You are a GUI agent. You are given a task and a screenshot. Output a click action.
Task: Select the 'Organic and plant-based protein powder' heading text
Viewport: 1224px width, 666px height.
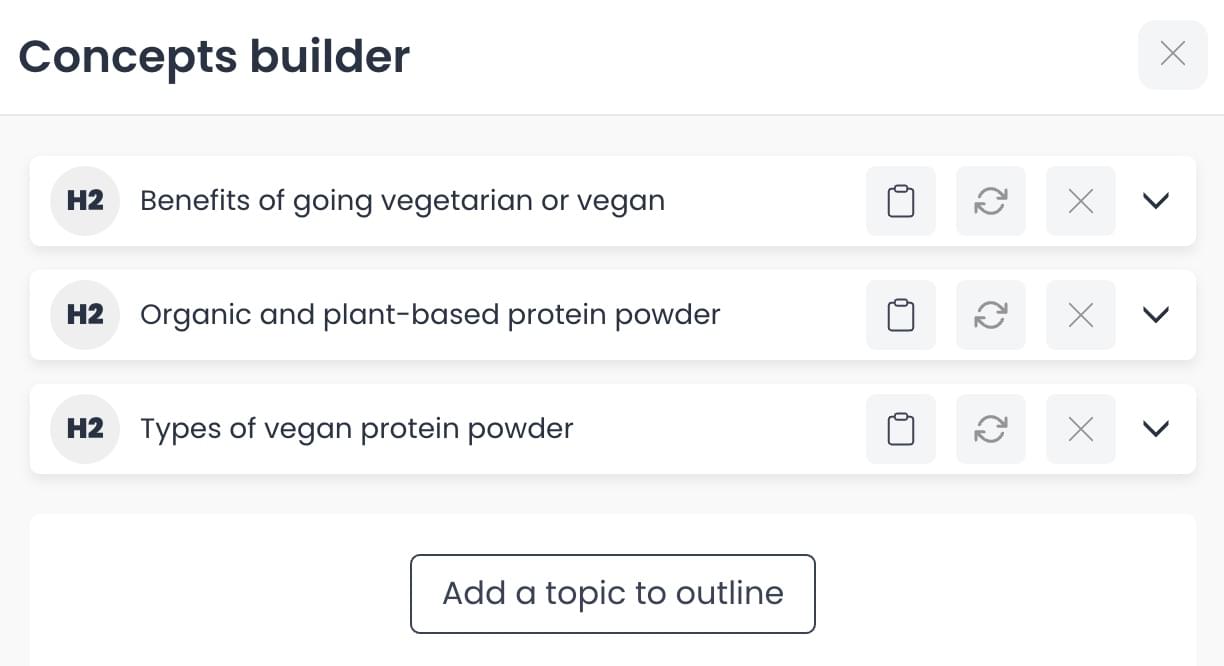430,315
